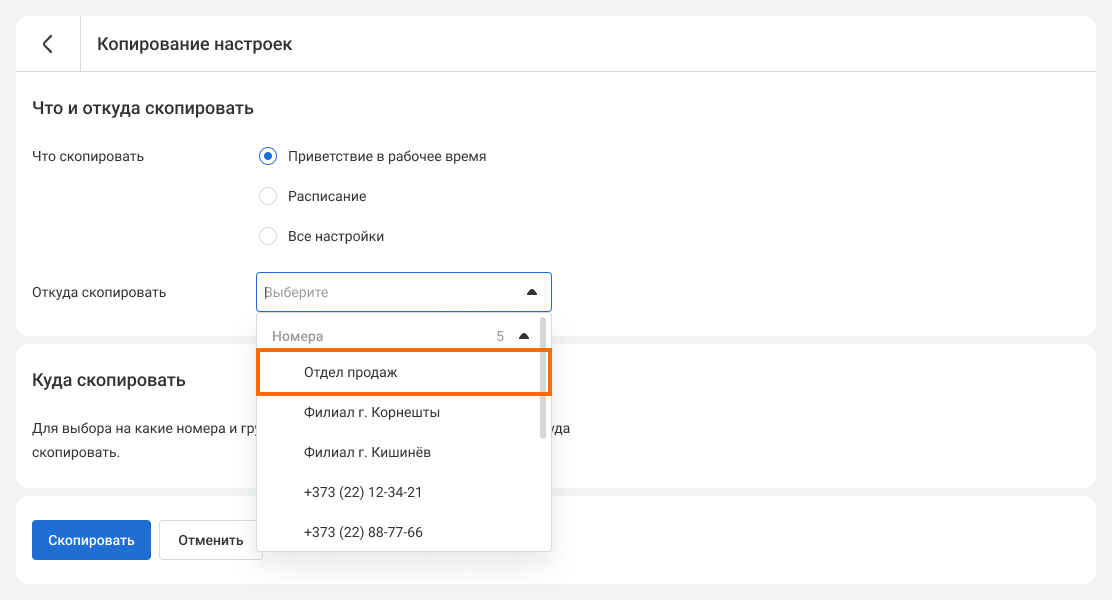Click the dropdown list scrollbar
1112x600 pixels.
click(x=543, y=378)
